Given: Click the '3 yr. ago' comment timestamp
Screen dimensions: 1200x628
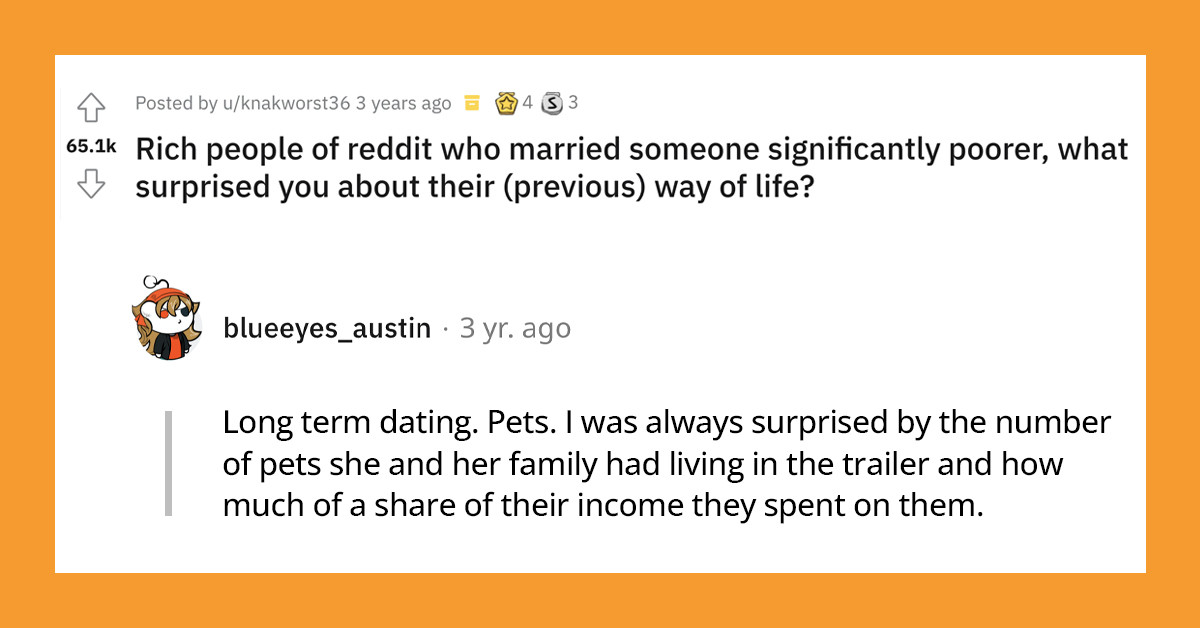Looking at the screenshot, I should pyautogui.click(x=514, y=327).
